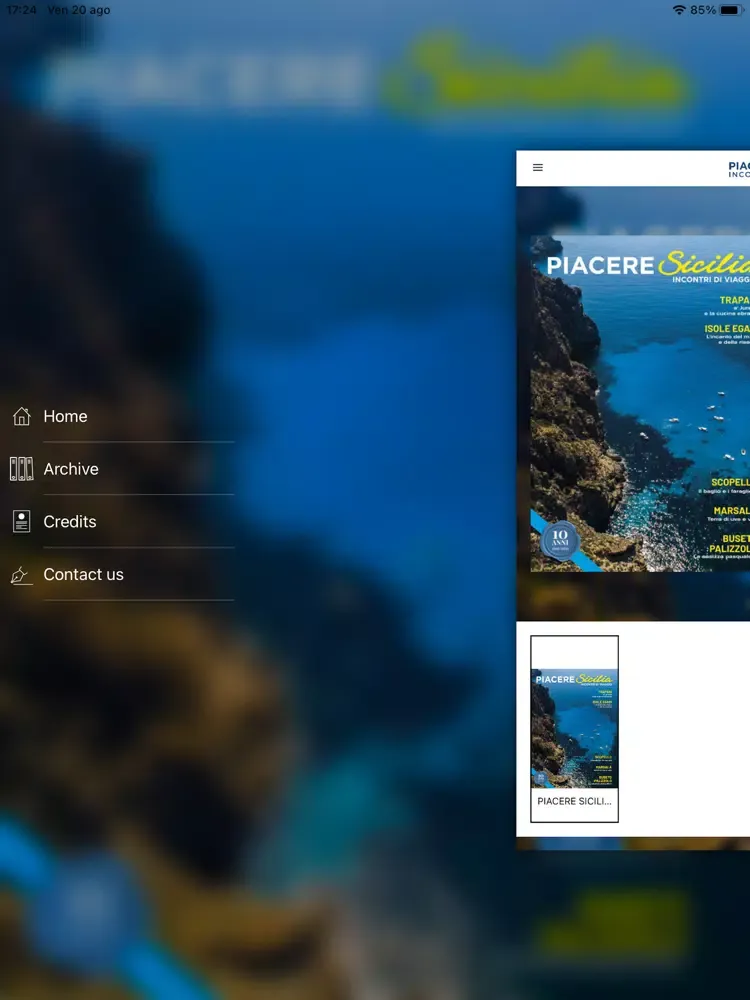Click the badge icon beside Credits

[x=22, y=522]
